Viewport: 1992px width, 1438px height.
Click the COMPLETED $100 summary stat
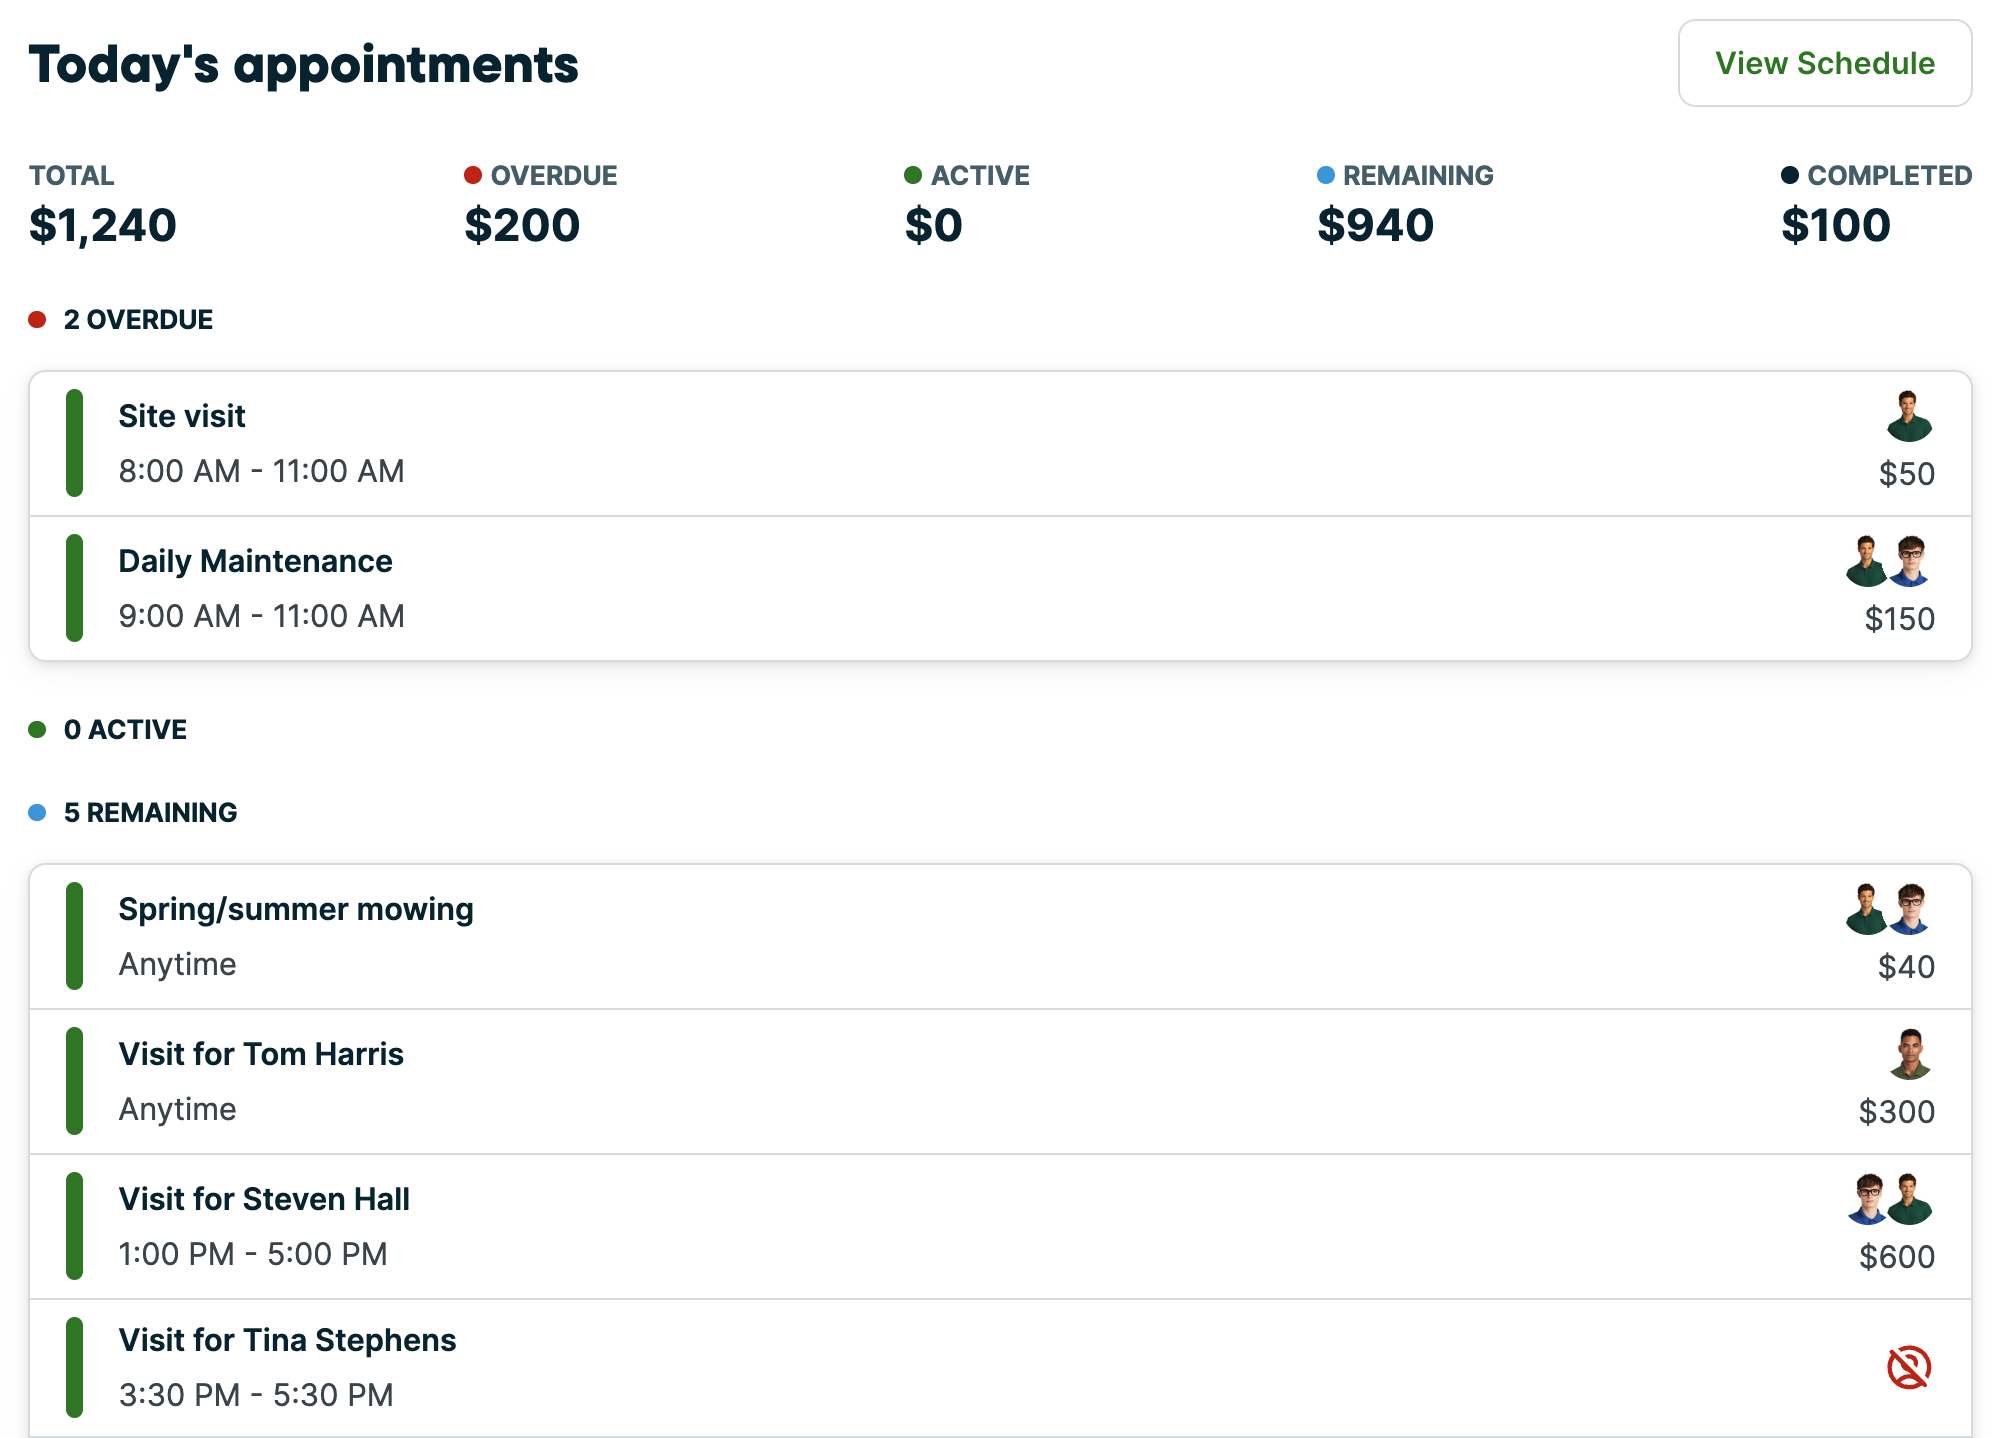tap(1875, 205)
